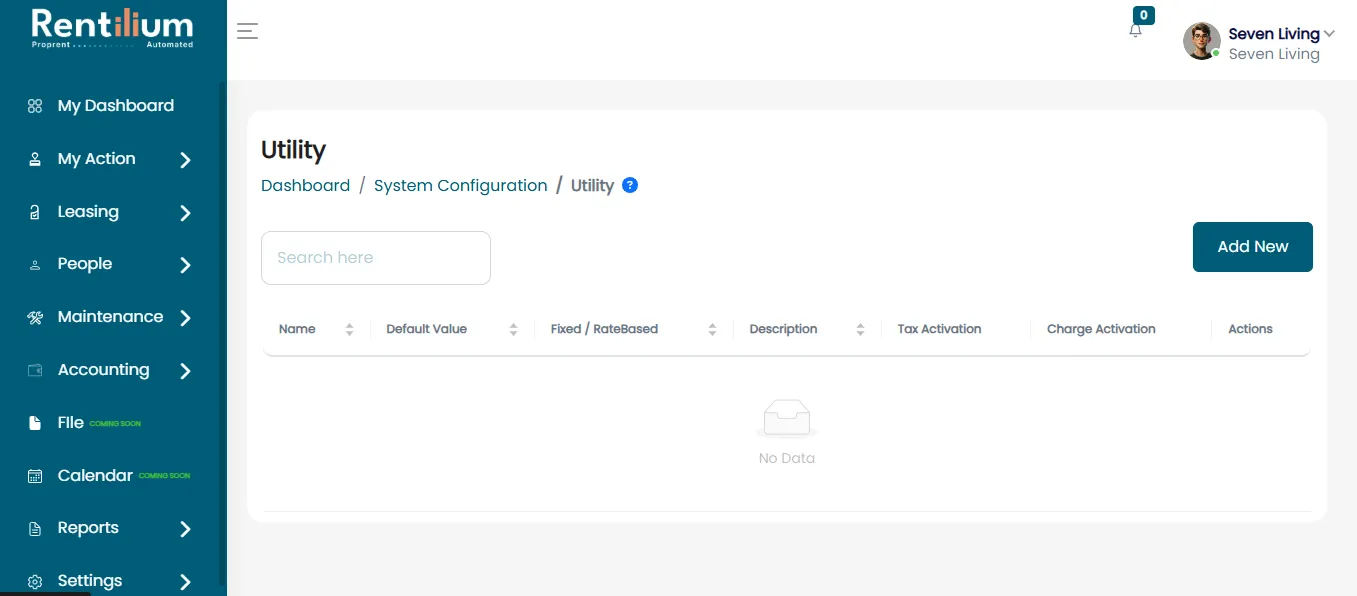Image resolution: width=1357 pixels, height=596 pixels.
Task: Click the Leasing document icon
Action: [x=35, y=212]
